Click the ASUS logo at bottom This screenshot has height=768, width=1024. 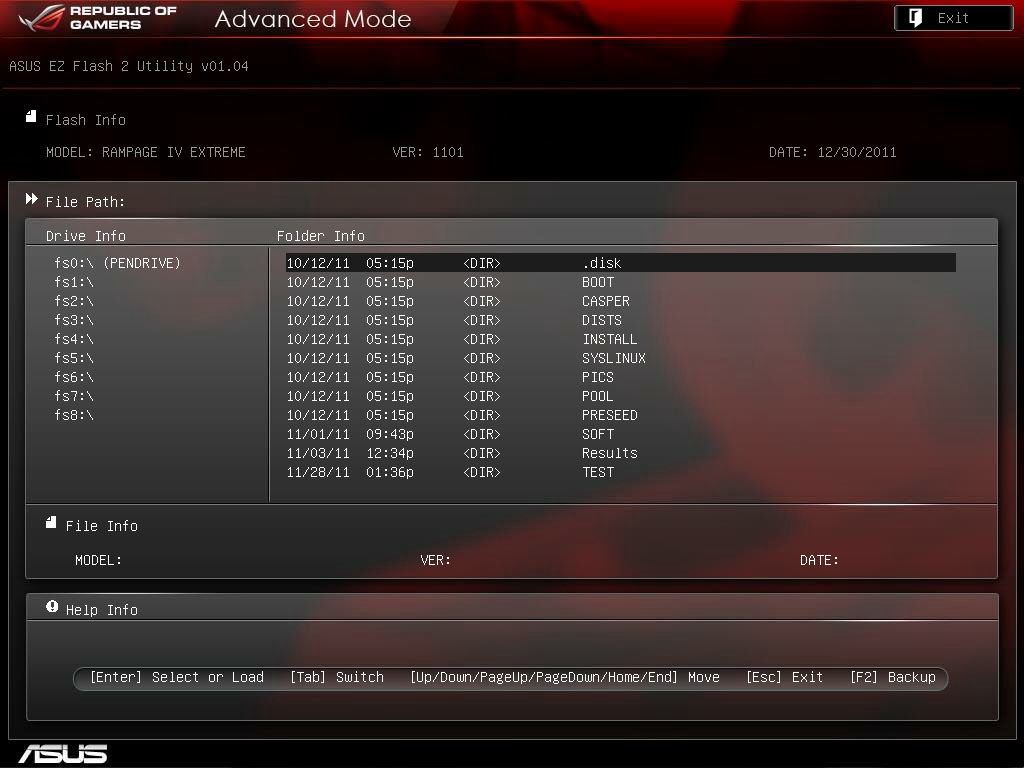pyautogui.click(x=63, y=754)
